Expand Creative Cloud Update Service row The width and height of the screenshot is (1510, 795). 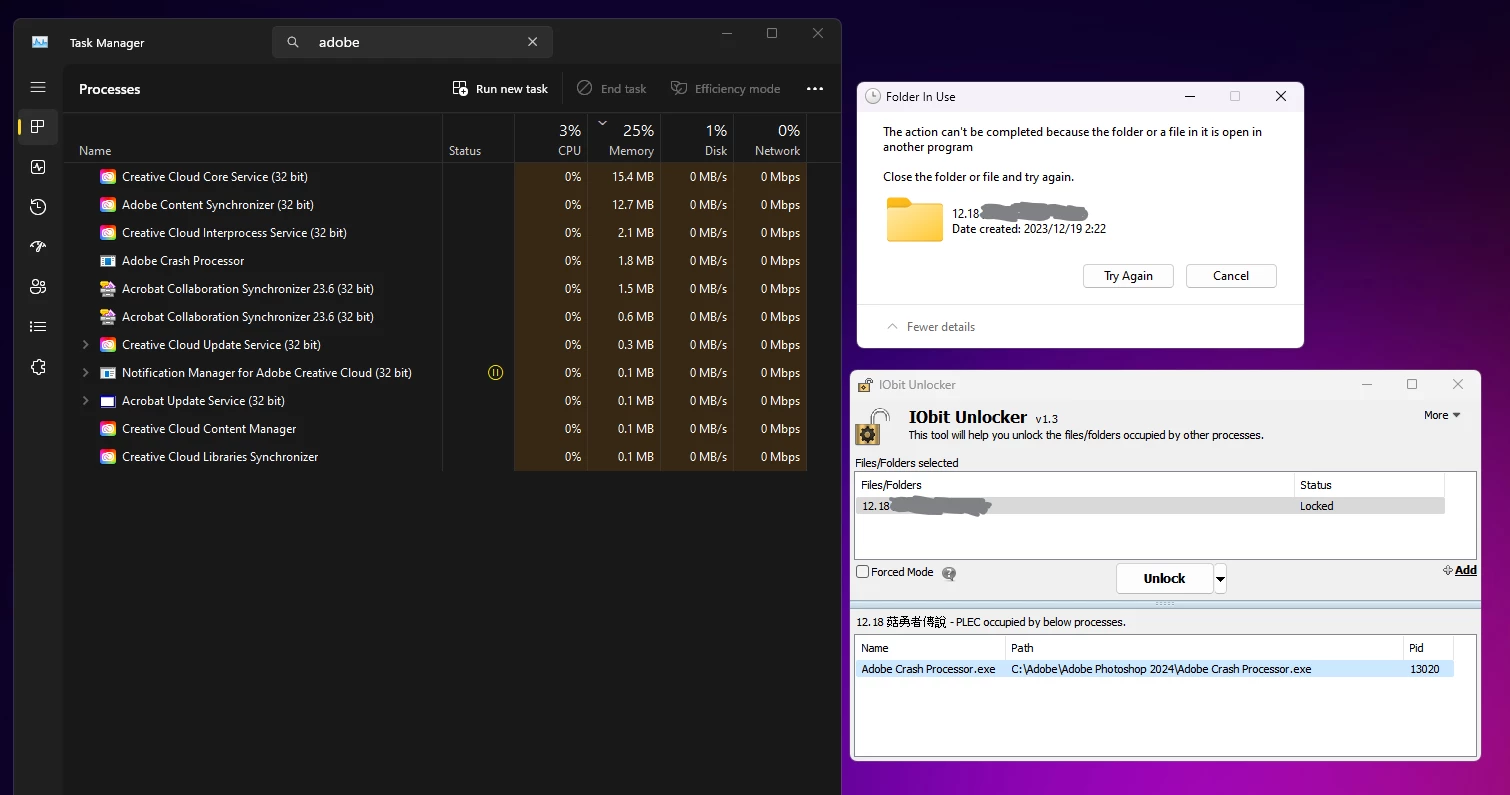(85, 345)
